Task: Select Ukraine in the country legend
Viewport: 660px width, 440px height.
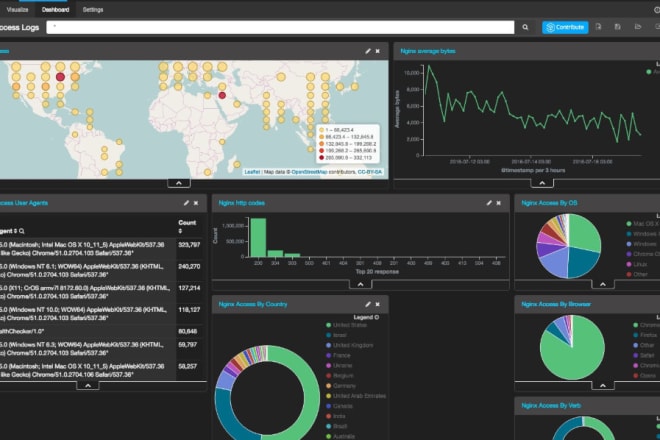Action: (x=342, y=365)
